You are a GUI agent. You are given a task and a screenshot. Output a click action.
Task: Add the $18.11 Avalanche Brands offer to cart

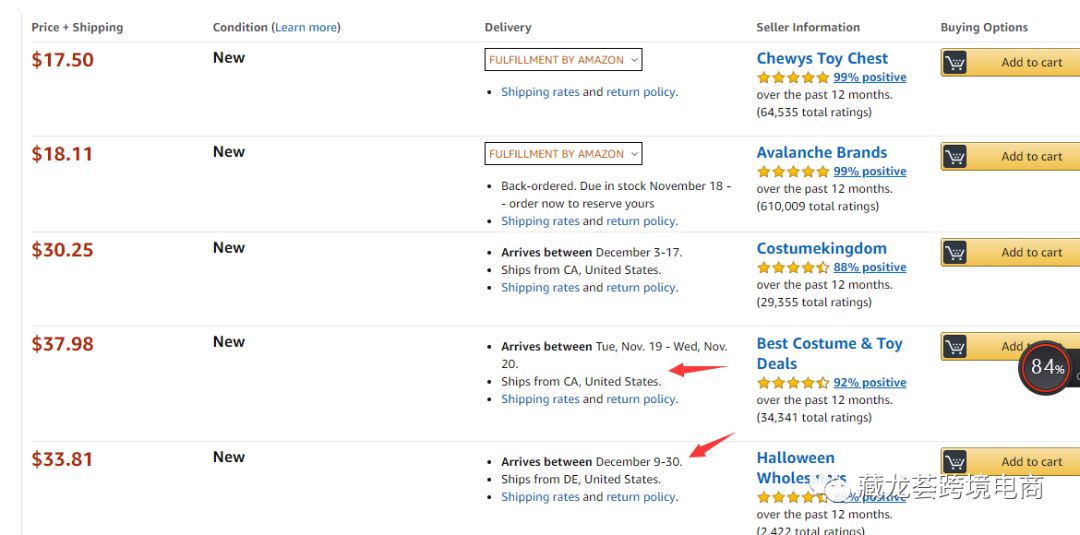pos(1031,157)
